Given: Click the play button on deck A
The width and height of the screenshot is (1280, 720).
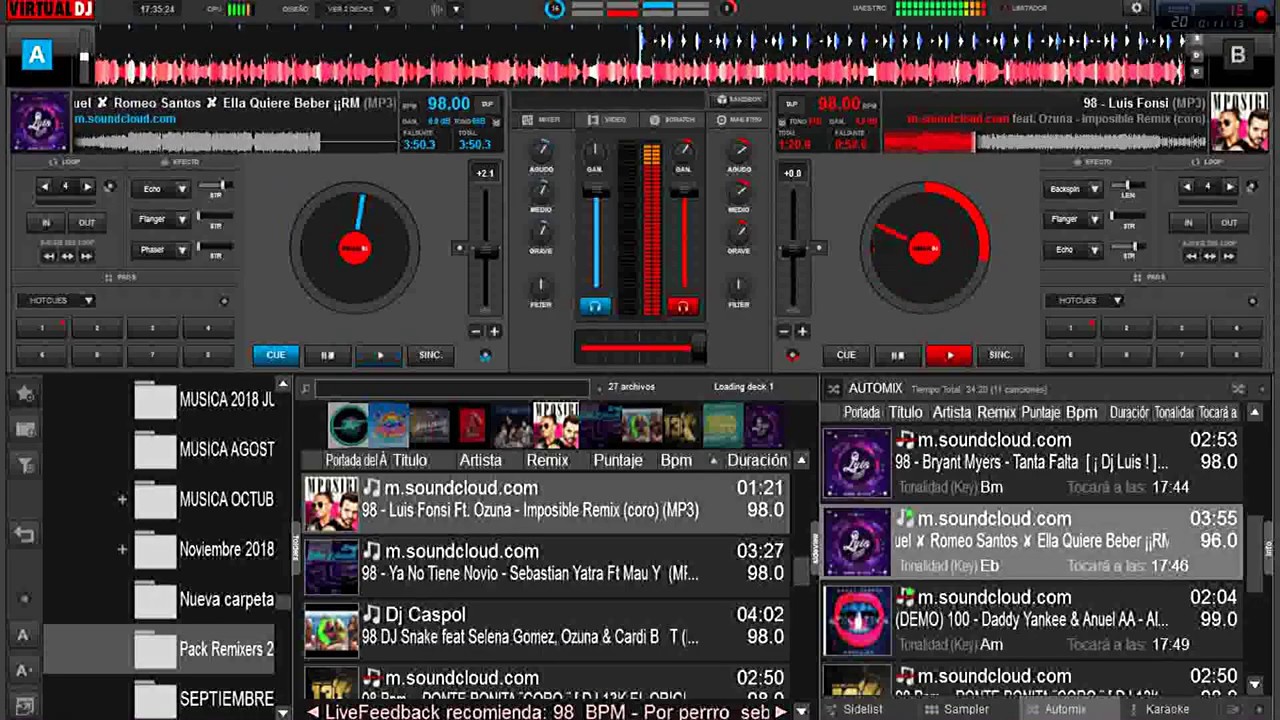Looking at the screenshot, I should [380, 355].
